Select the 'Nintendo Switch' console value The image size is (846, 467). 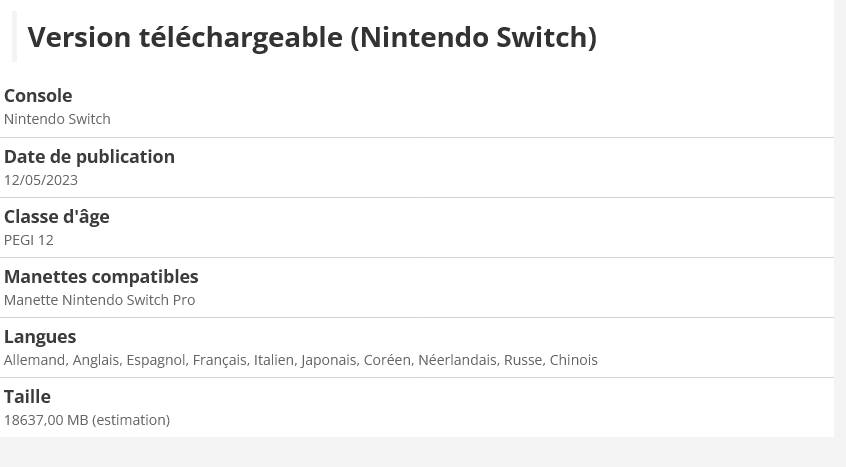click(57, 119)
